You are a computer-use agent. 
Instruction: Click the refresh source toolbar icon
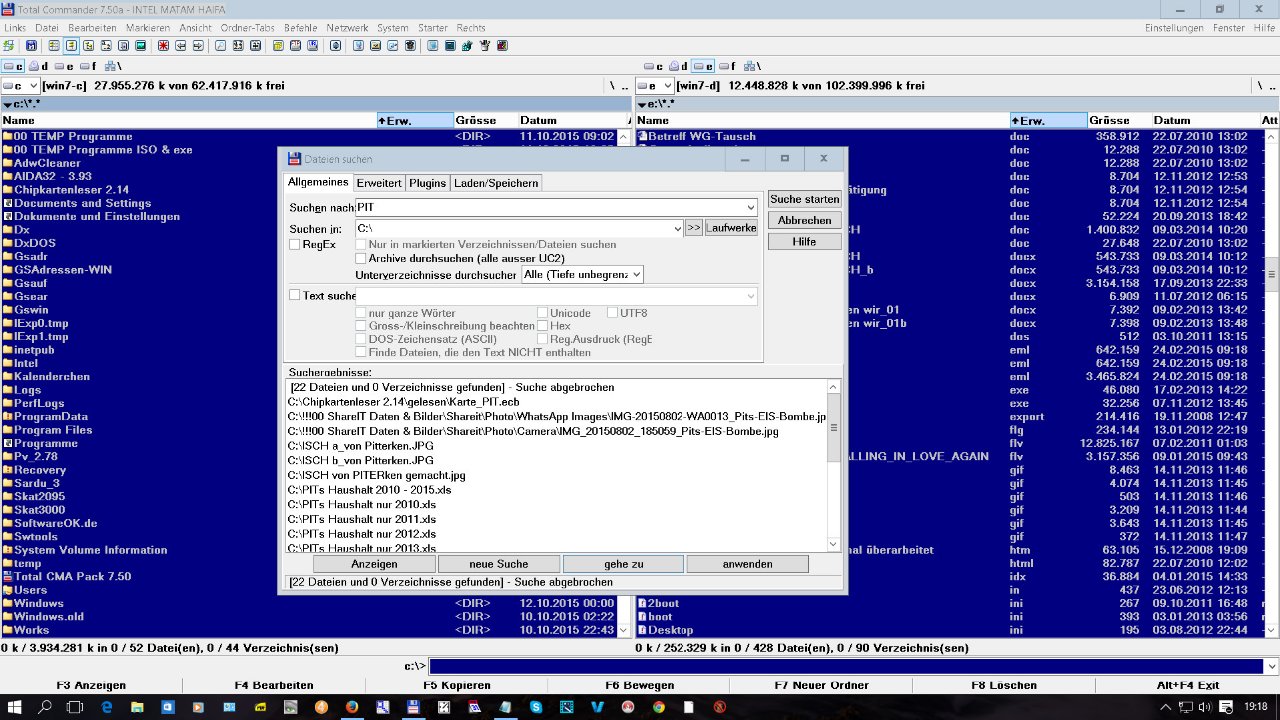(8, 45)
